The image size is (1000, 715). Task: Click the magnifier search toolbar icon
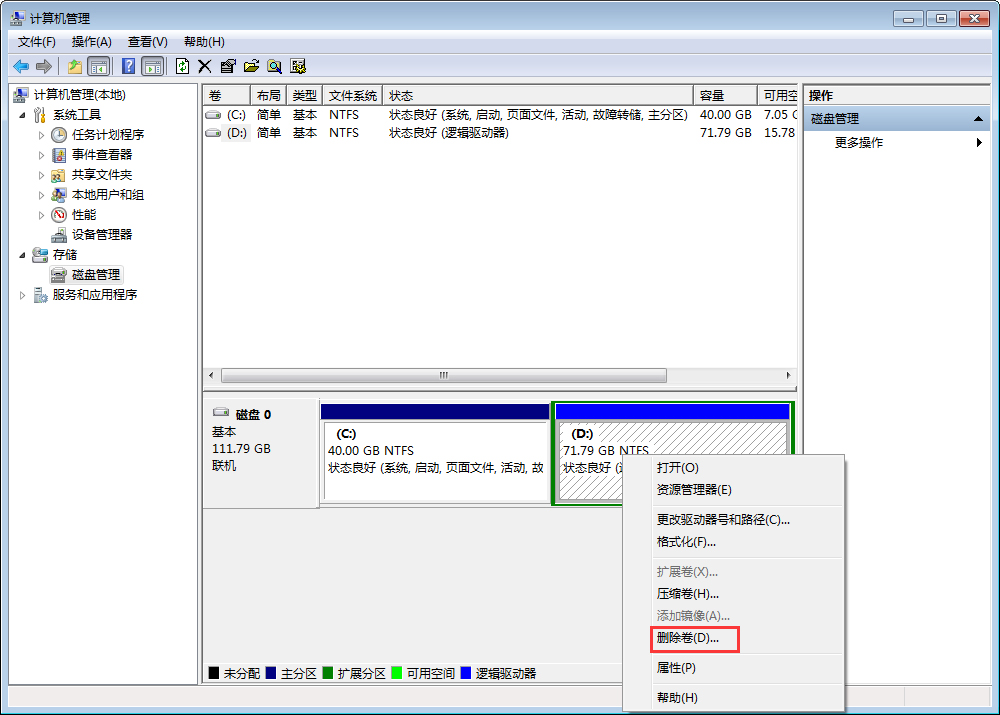pyautogui.click(x=275, y=66)
